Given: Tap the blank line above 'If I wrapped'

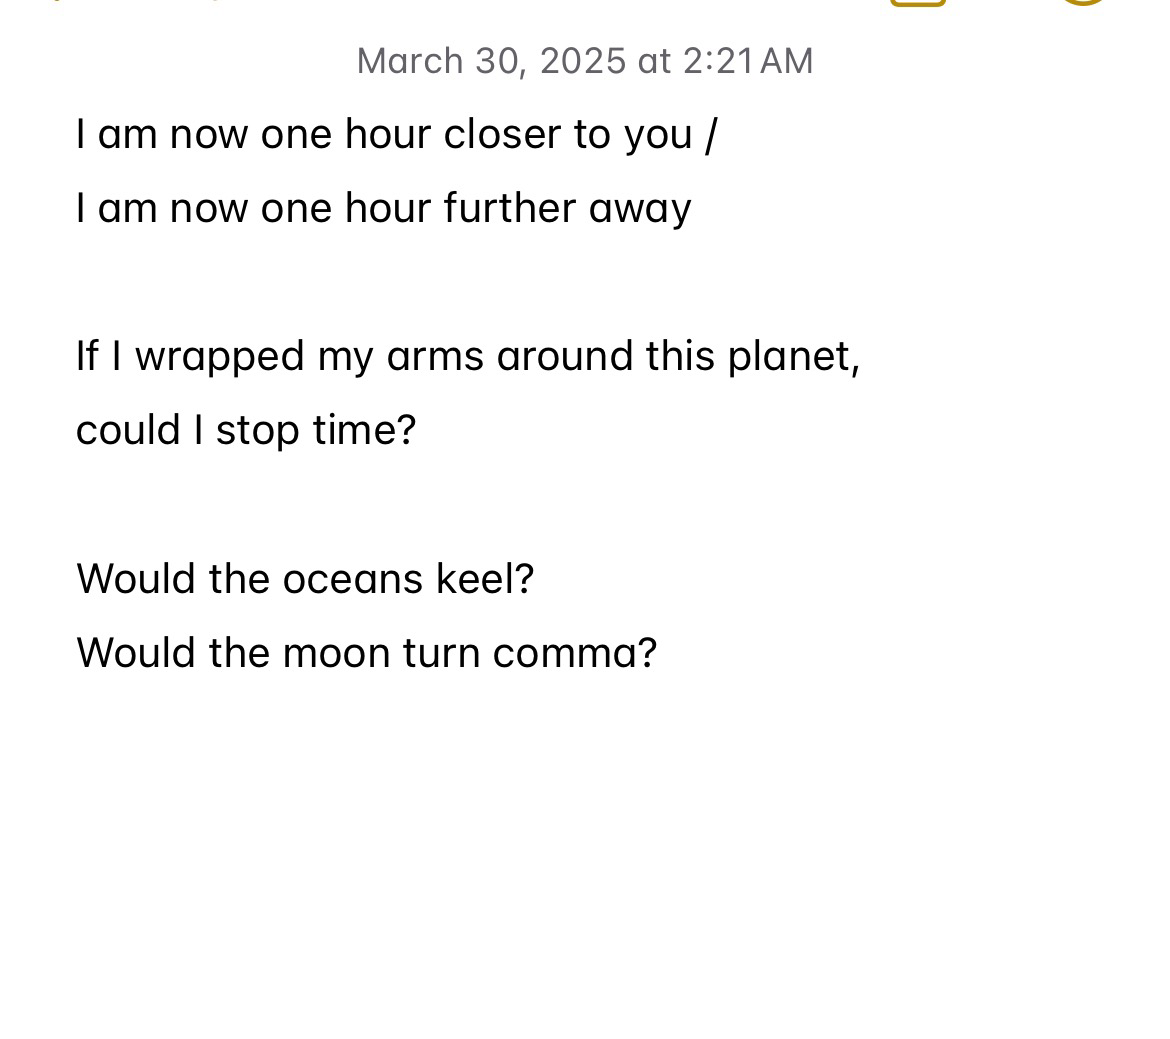Looking at the screenshot, I should pos(585,282).
